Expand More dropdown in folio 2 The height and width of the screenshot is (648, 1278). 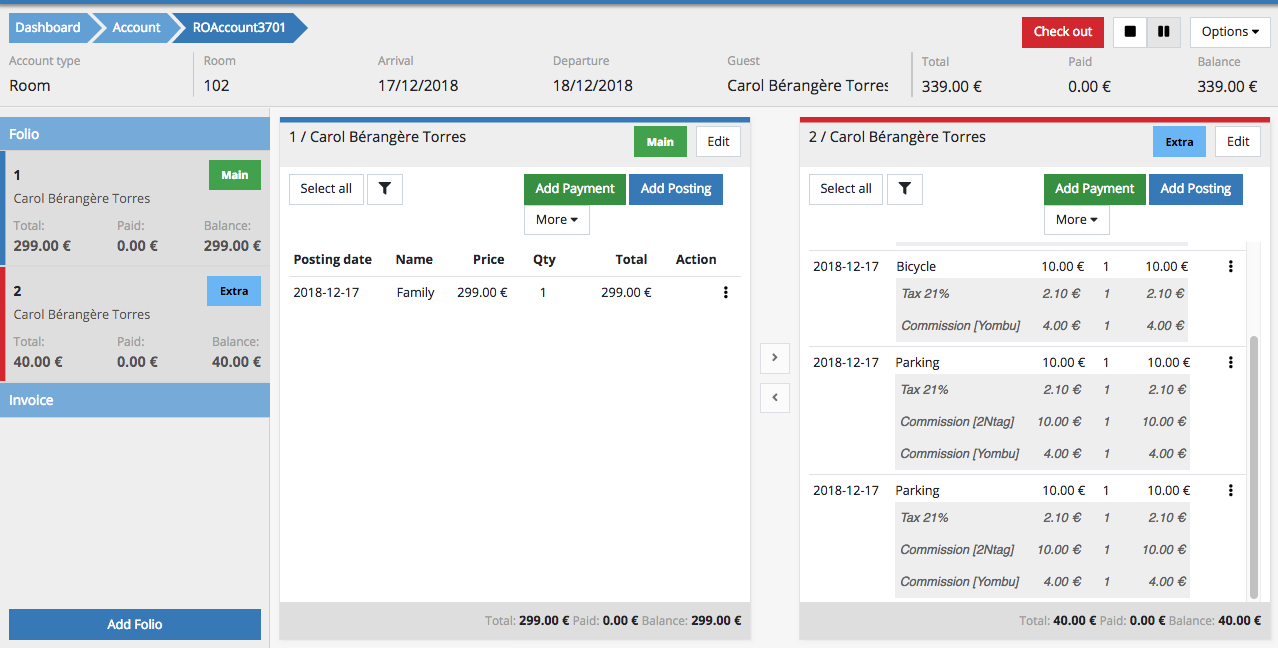pyautogui.click(x=1076, y=220)
